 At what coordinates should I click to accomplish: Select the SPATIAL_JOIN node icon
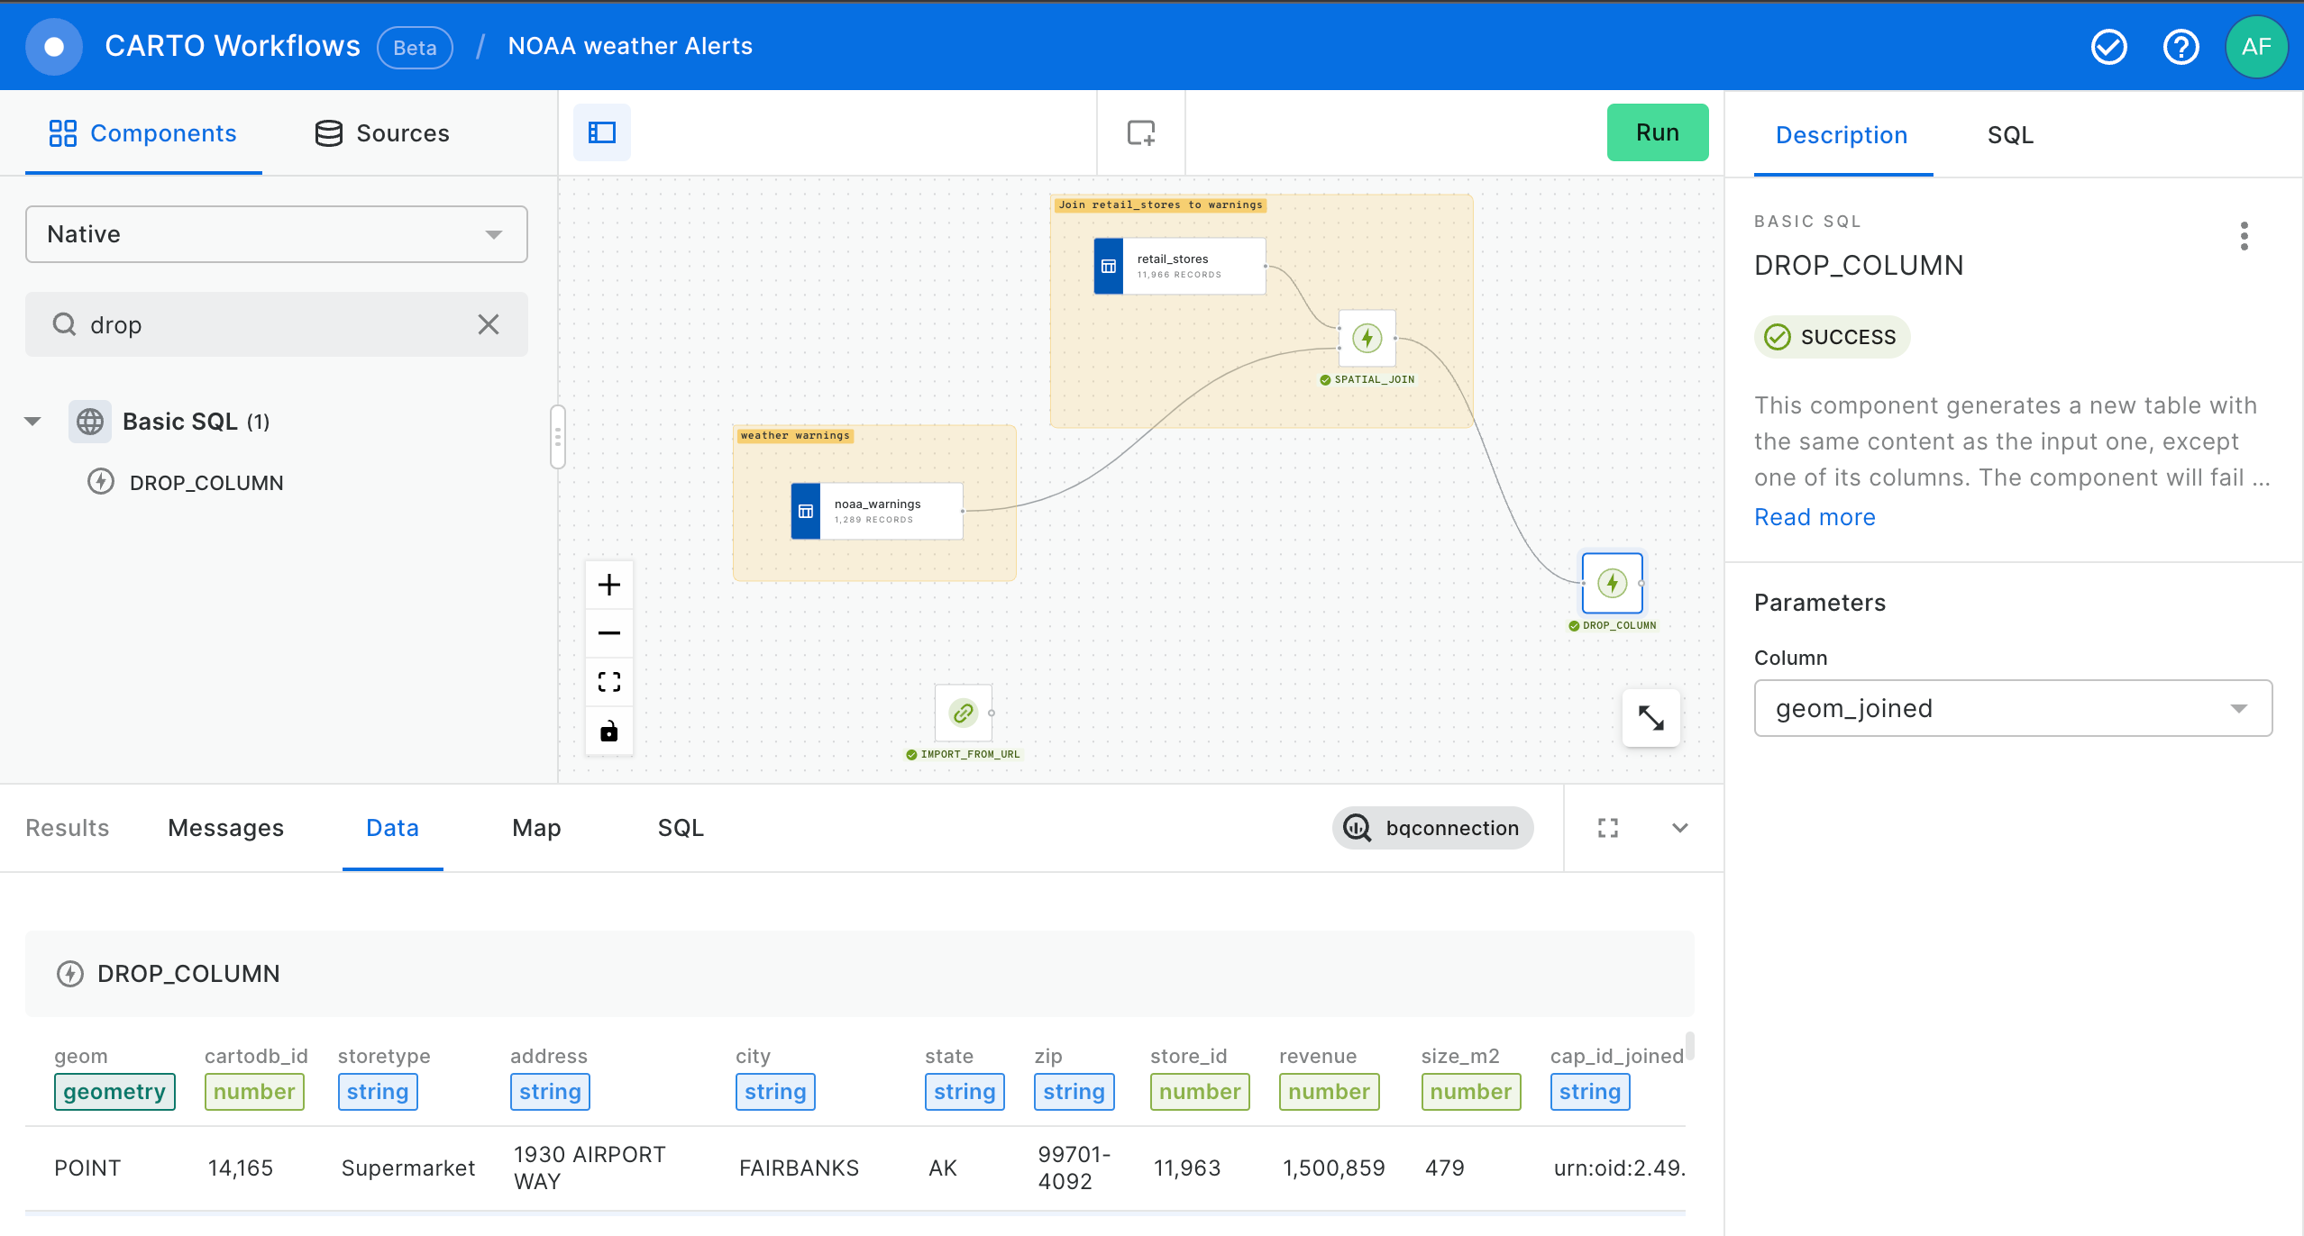tap(1367, 338)
